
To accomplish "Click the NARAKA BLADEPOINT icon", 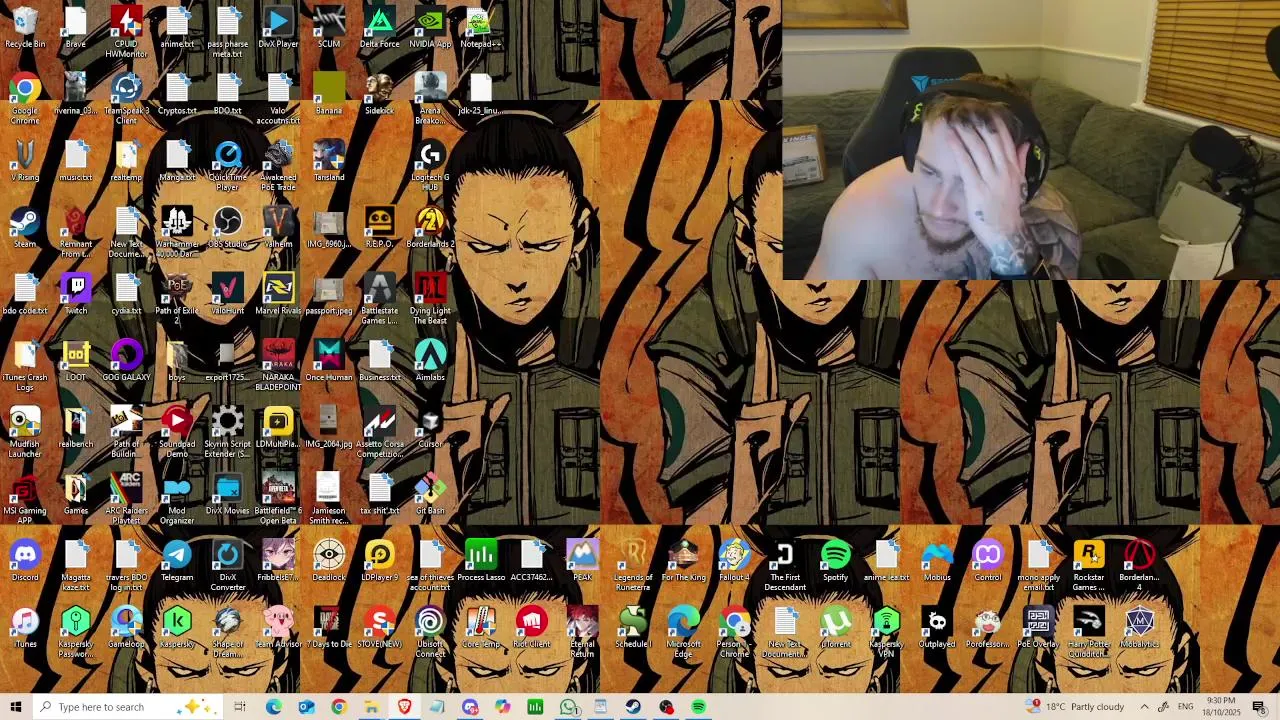I will 278,366.
